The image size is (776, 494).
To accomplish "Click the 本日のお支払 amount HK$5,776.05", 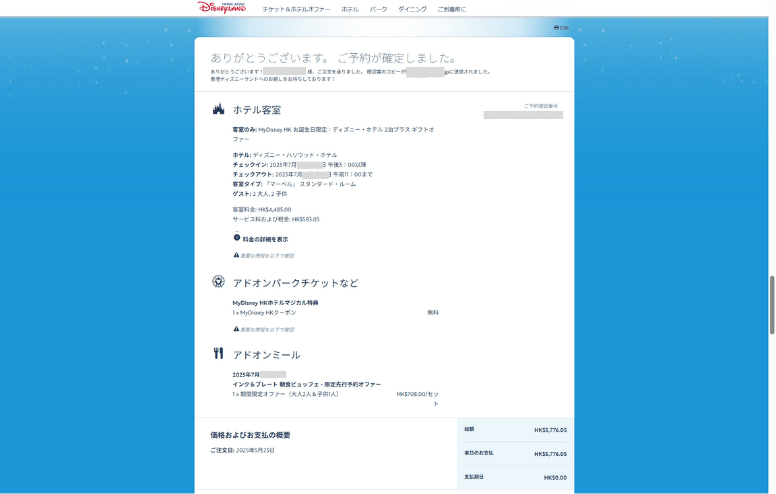I will pos(550,454).
